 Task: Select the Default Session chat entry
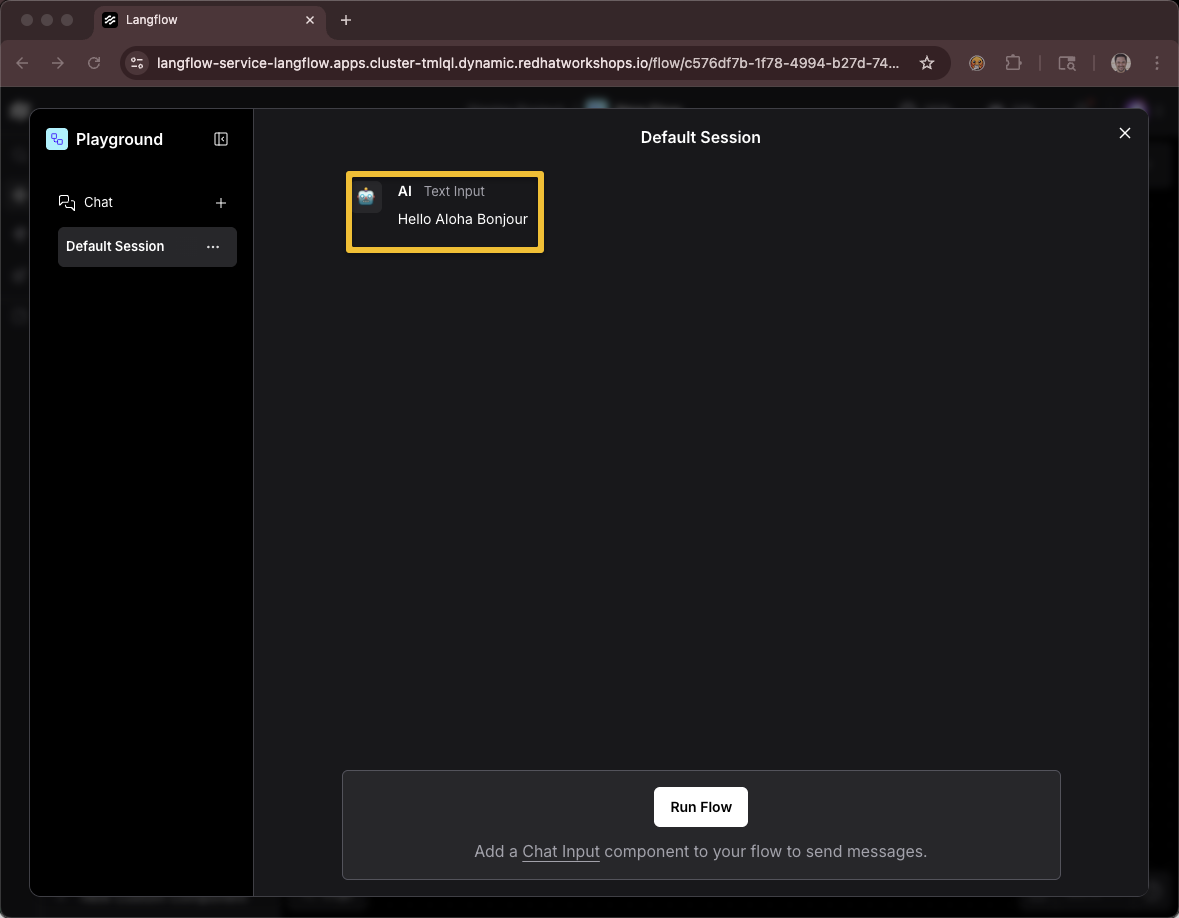click(x=114, y=246)
